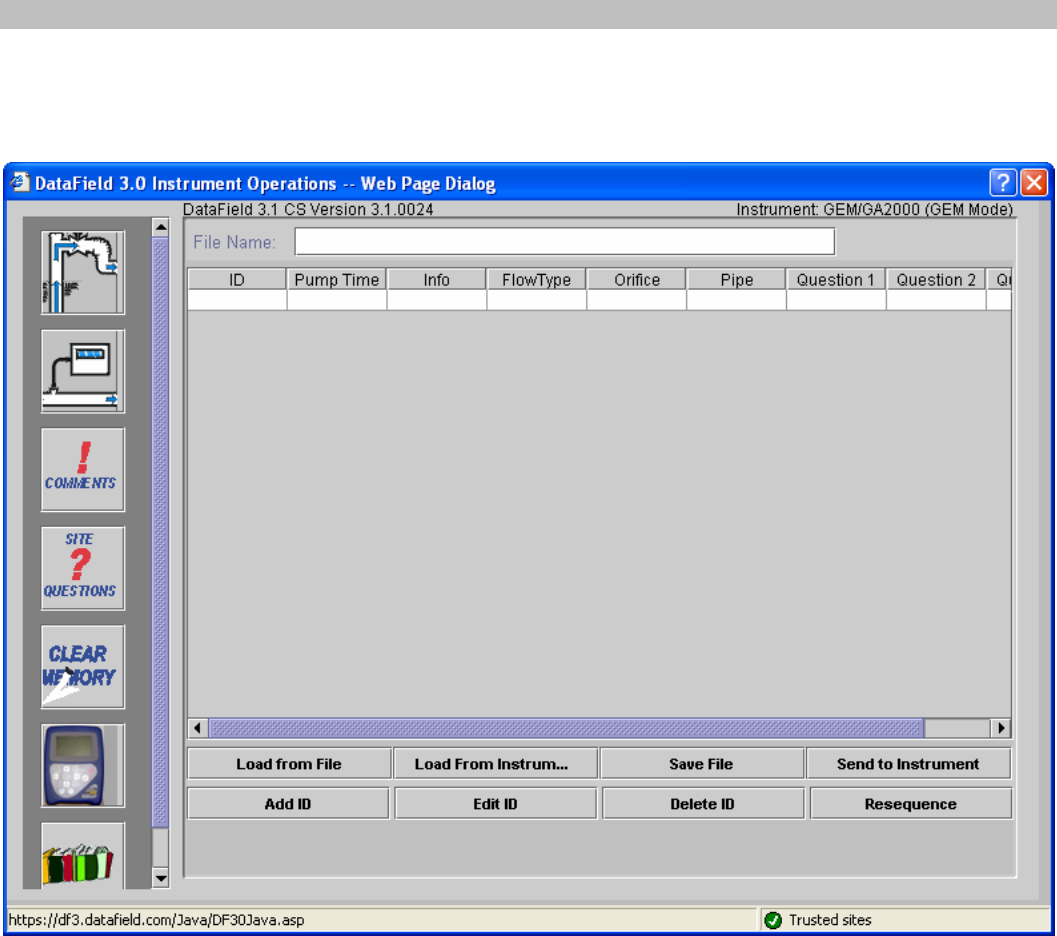Click the Delete ID button
The height and width of the screenshot is (936, 1057).
tap(703, 803)
